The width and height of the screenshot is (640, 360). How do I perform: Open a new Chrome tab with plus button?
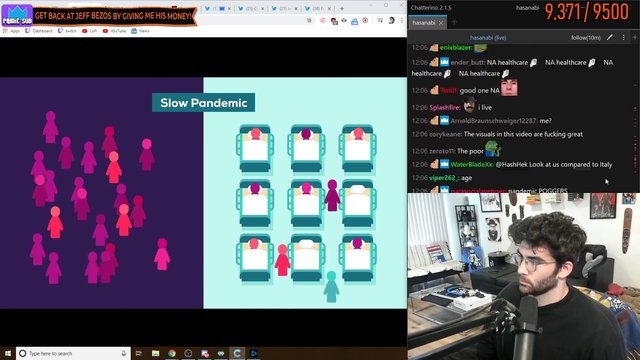click(x=342, y=8)
